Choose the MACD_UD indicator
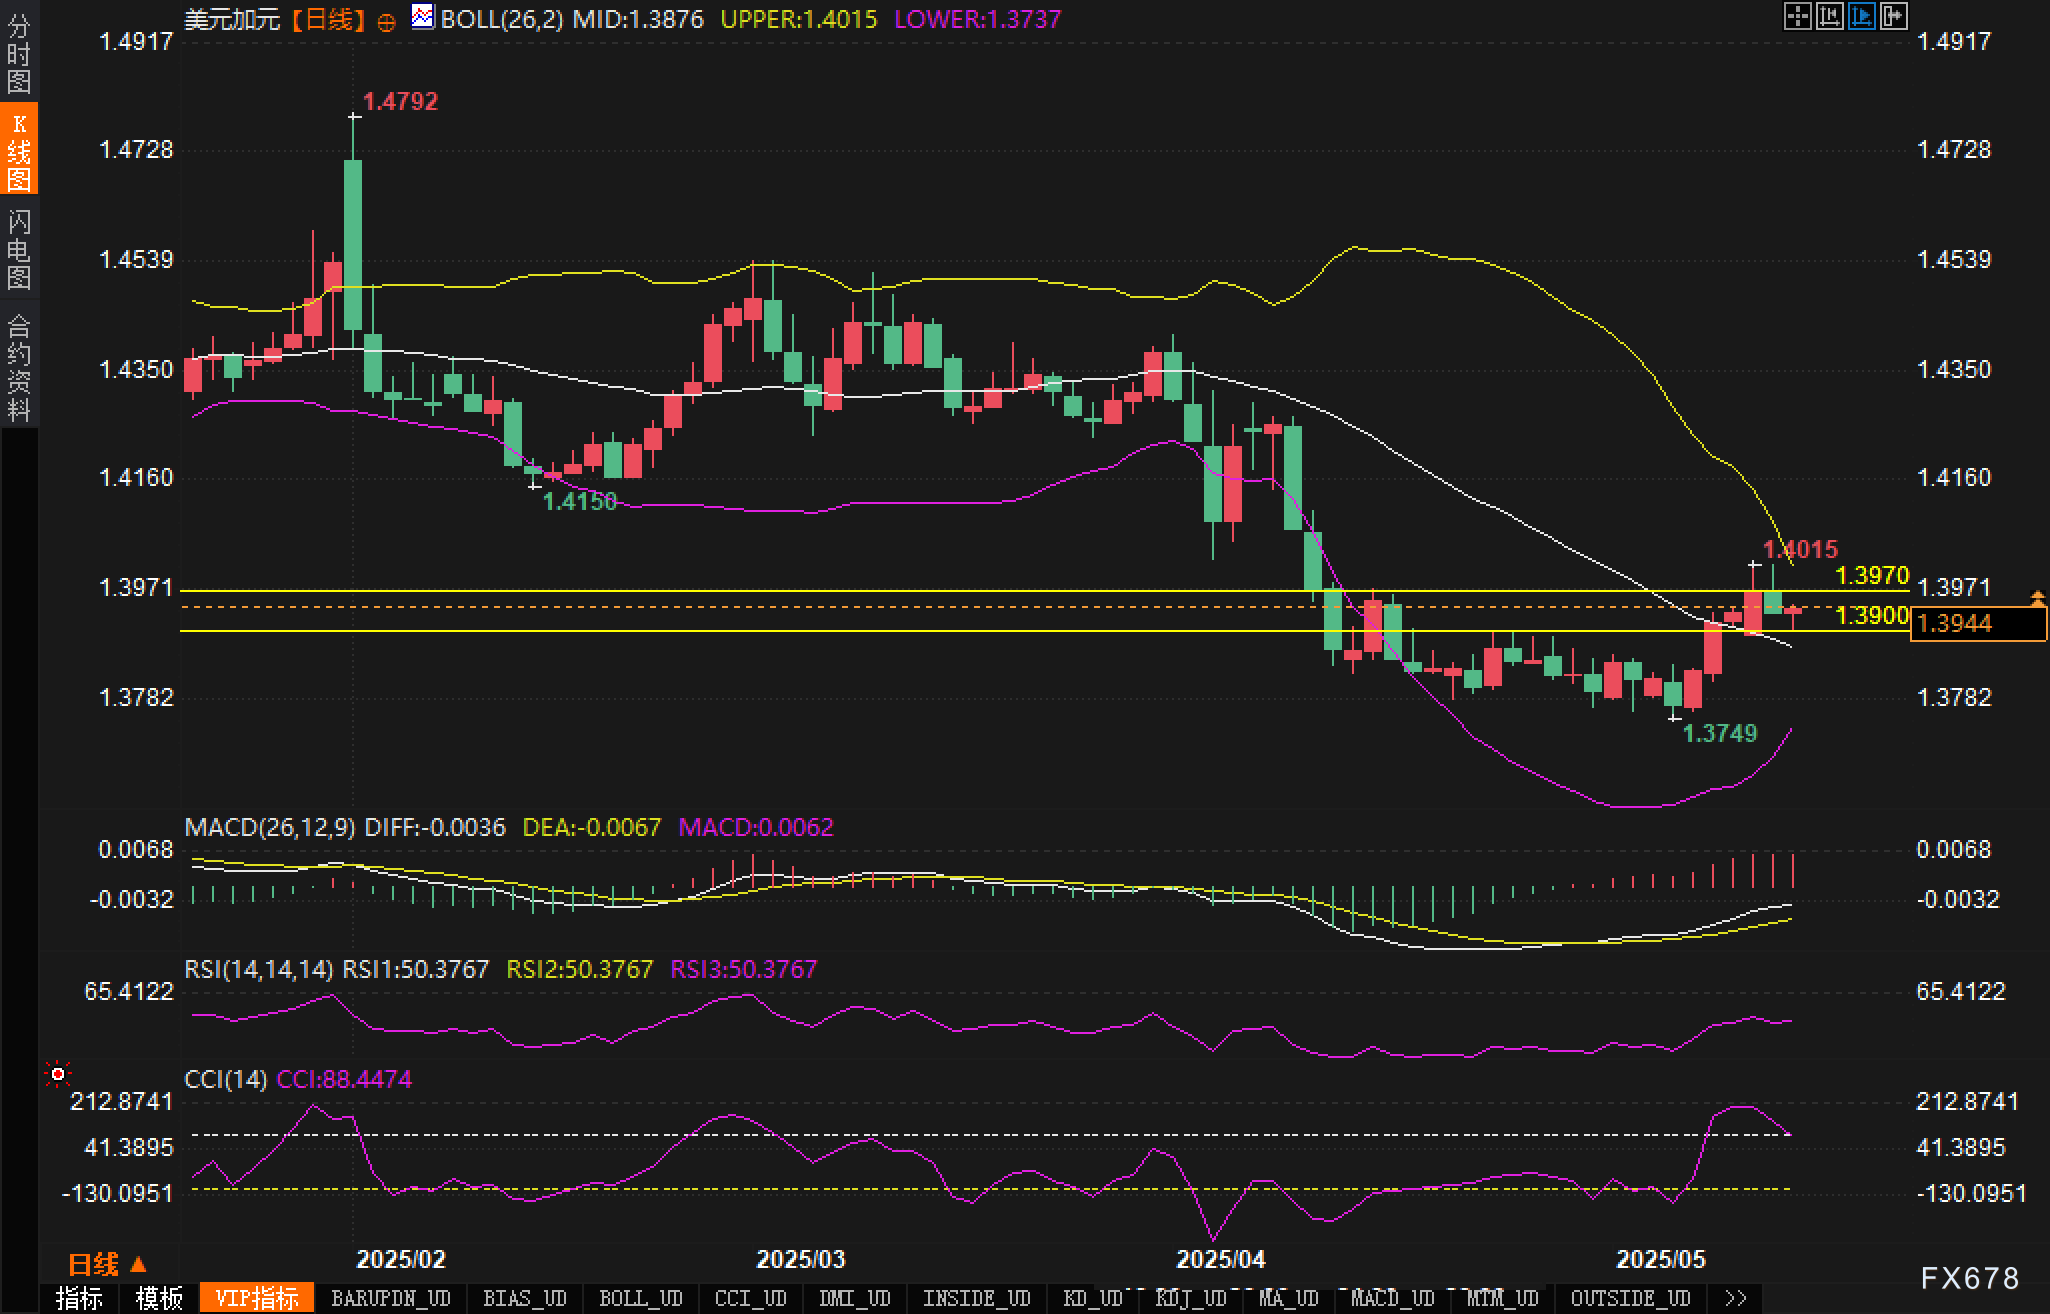Screen dimensions: 2050x1314 pyautogui.click(x=1392, y=1298)
